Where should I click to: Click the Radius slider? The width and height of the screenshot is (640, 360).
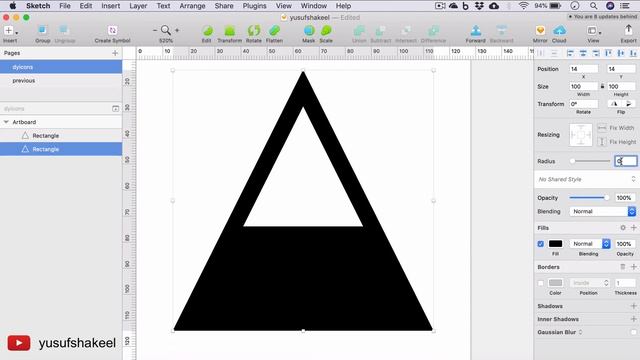pos(590,161)
